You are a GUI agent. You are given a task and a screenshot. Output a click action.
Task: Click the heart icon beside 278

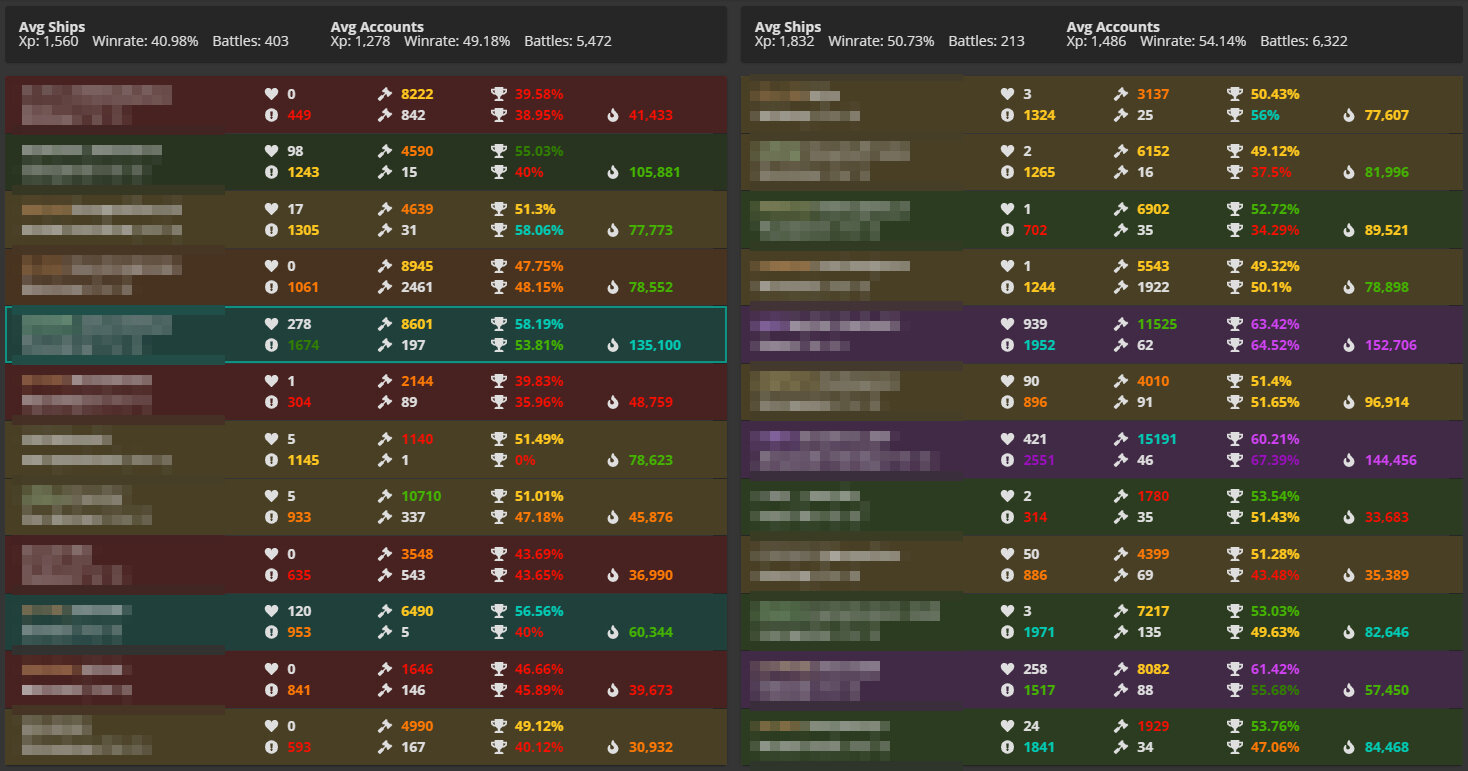coord(271,324)
